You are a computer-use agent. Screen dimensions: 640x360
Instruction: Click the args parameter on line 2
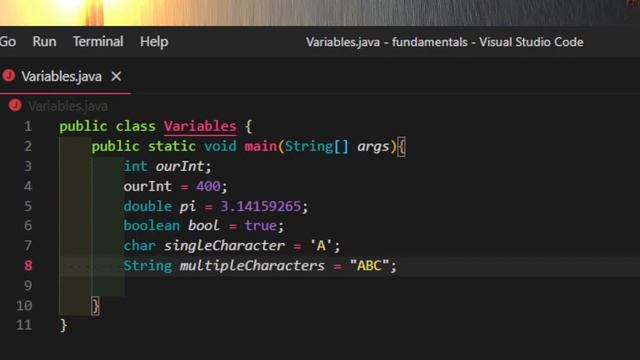coord(373,146)
